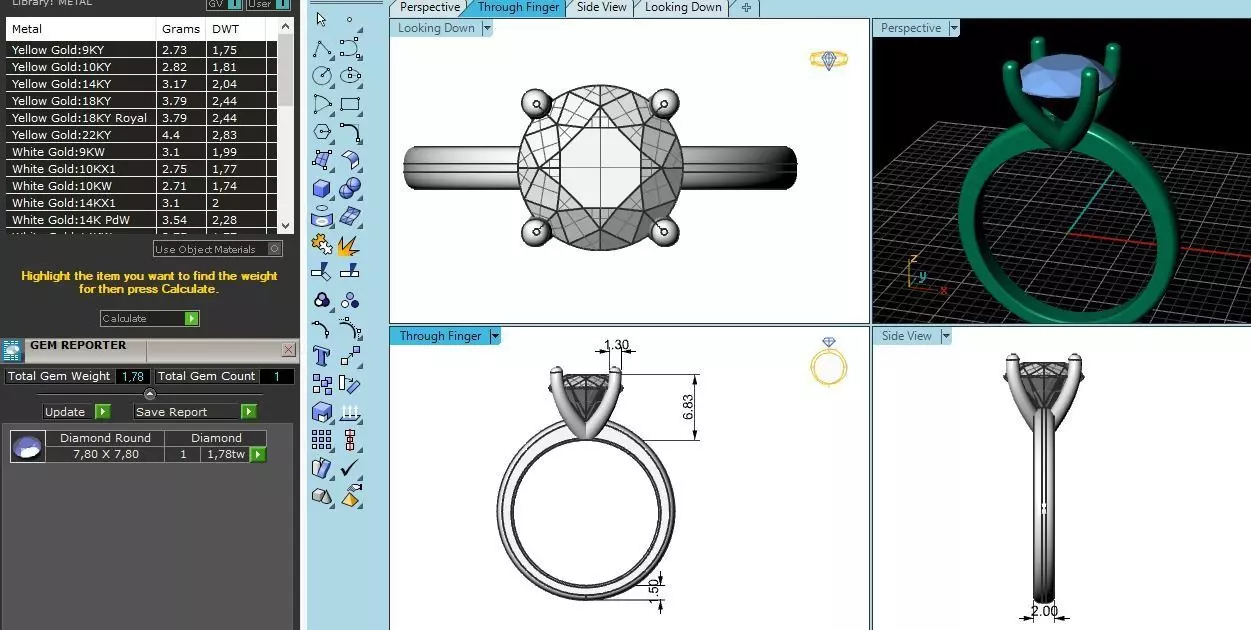The image size is (1251, 630).
Task: Click the Group objects icon
Action: pyautogui.click(x=322, y=300)
